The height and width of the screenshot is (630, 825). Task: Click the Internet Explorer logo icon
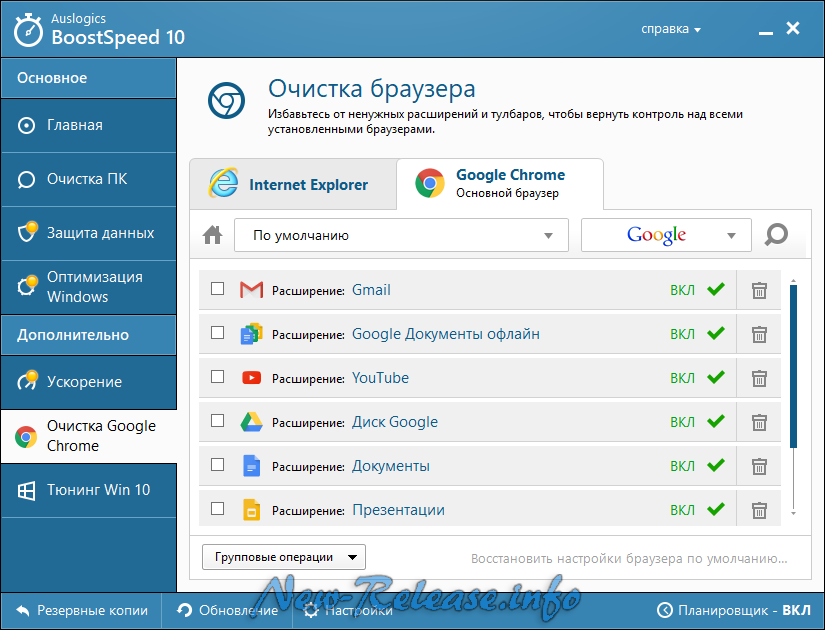coord(224,183)
